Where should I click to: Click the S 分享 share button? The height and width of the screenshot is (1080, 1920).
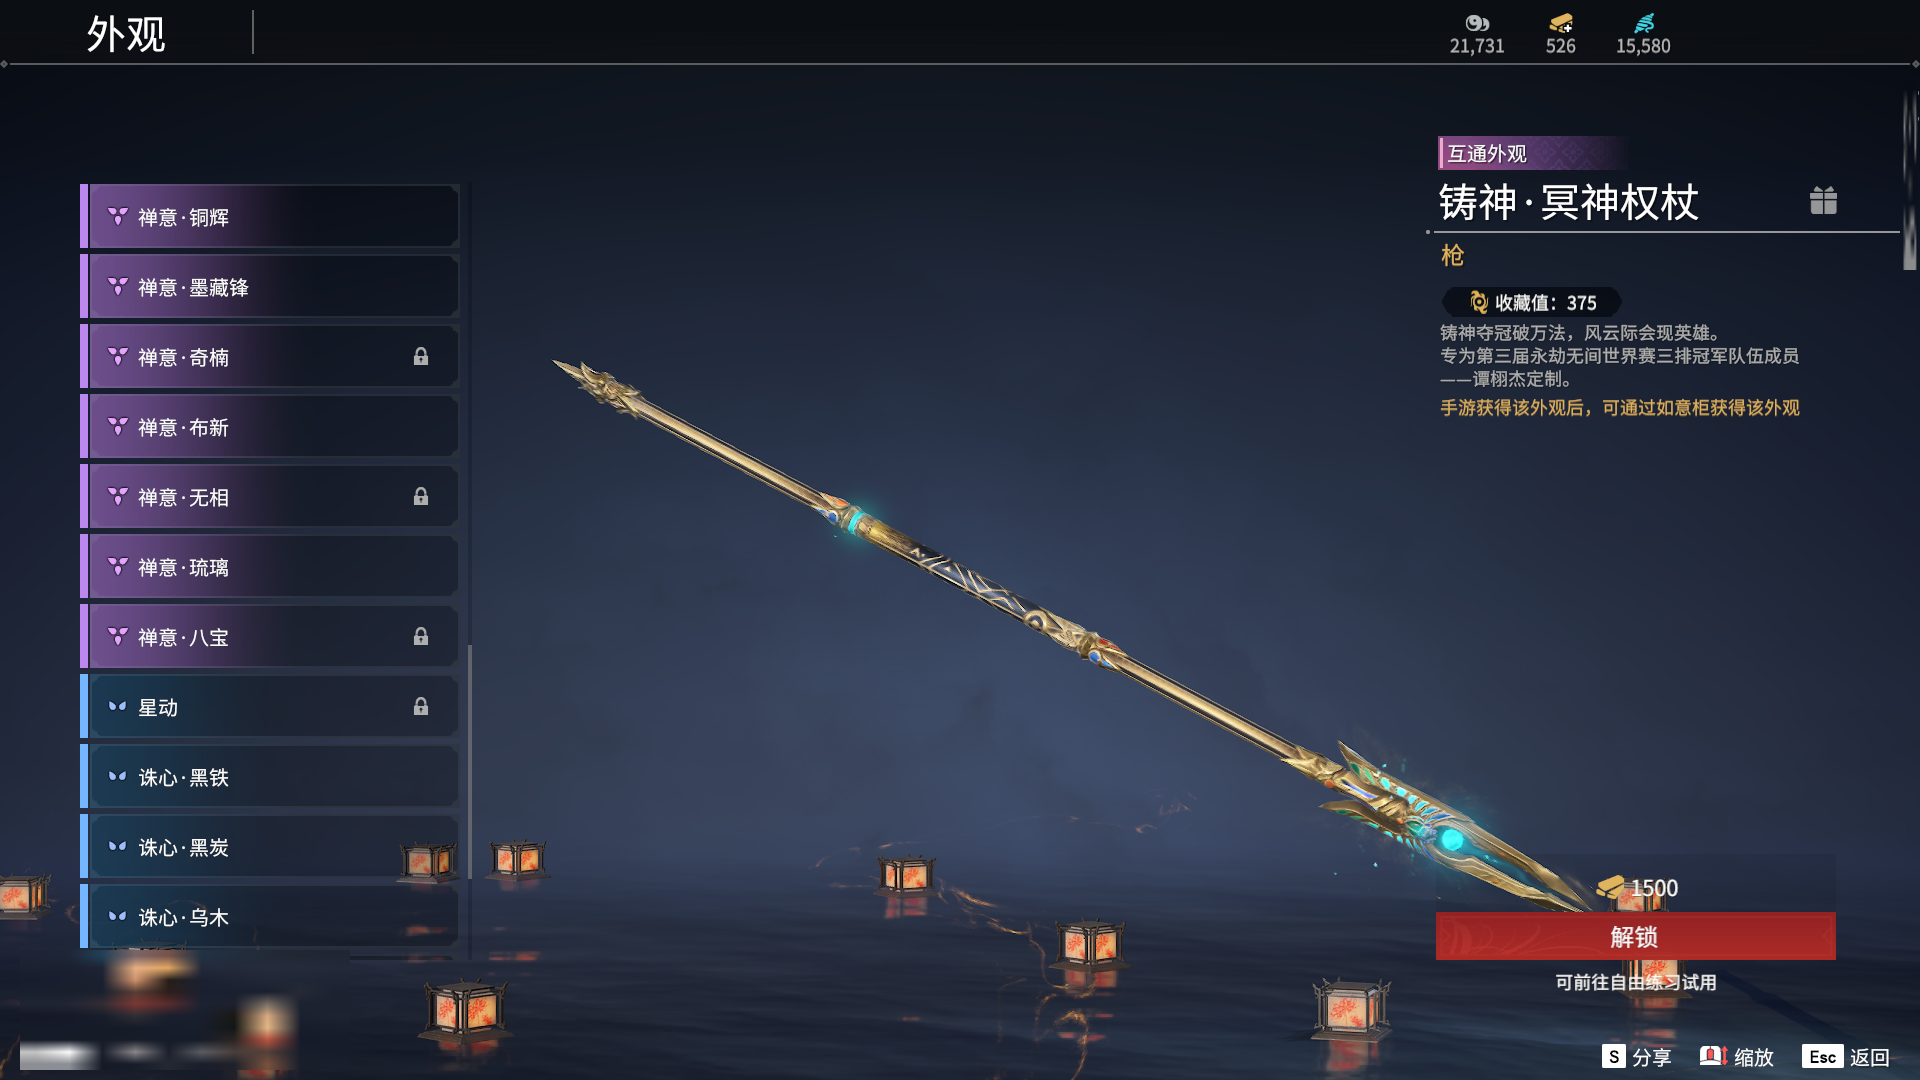(1637, 1057)
